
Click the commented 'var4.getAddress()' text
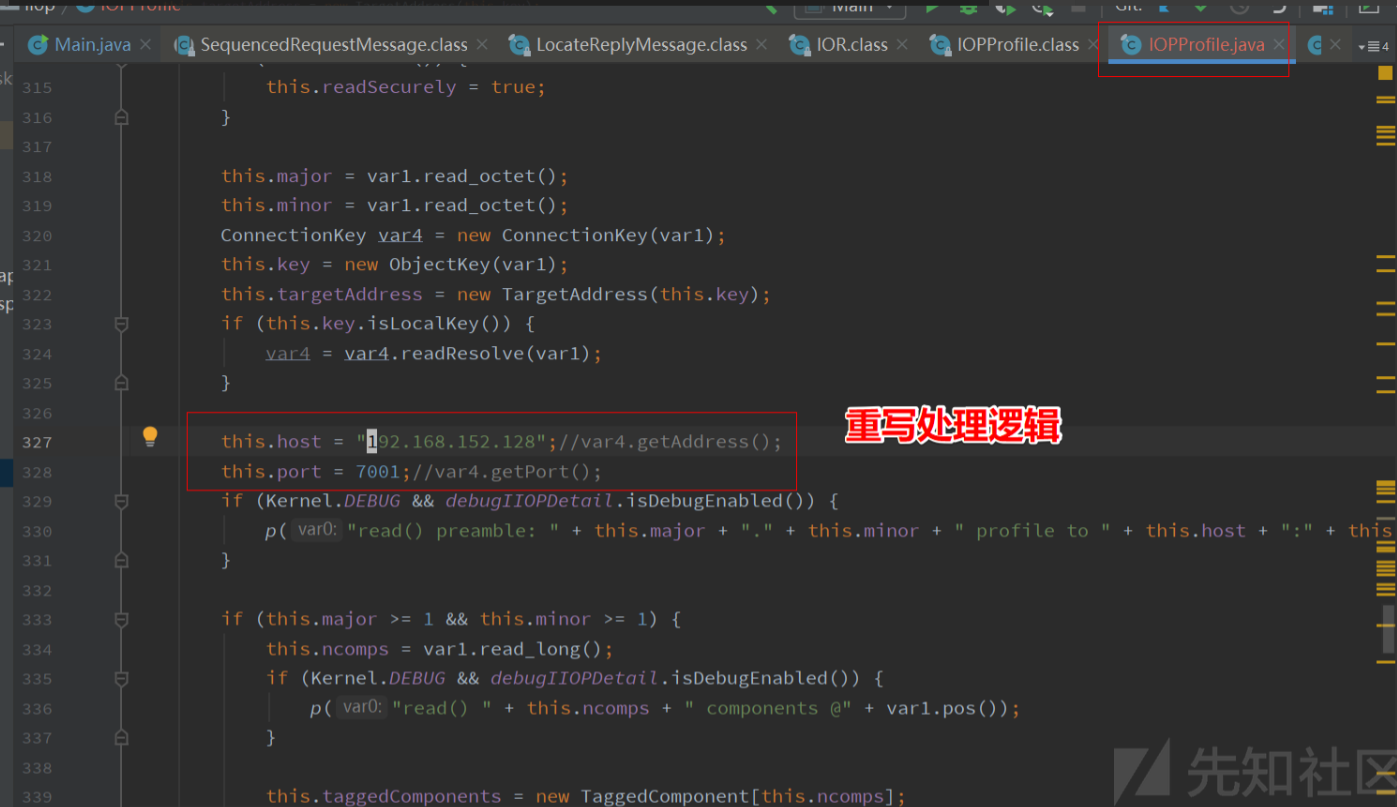(670, 442)
